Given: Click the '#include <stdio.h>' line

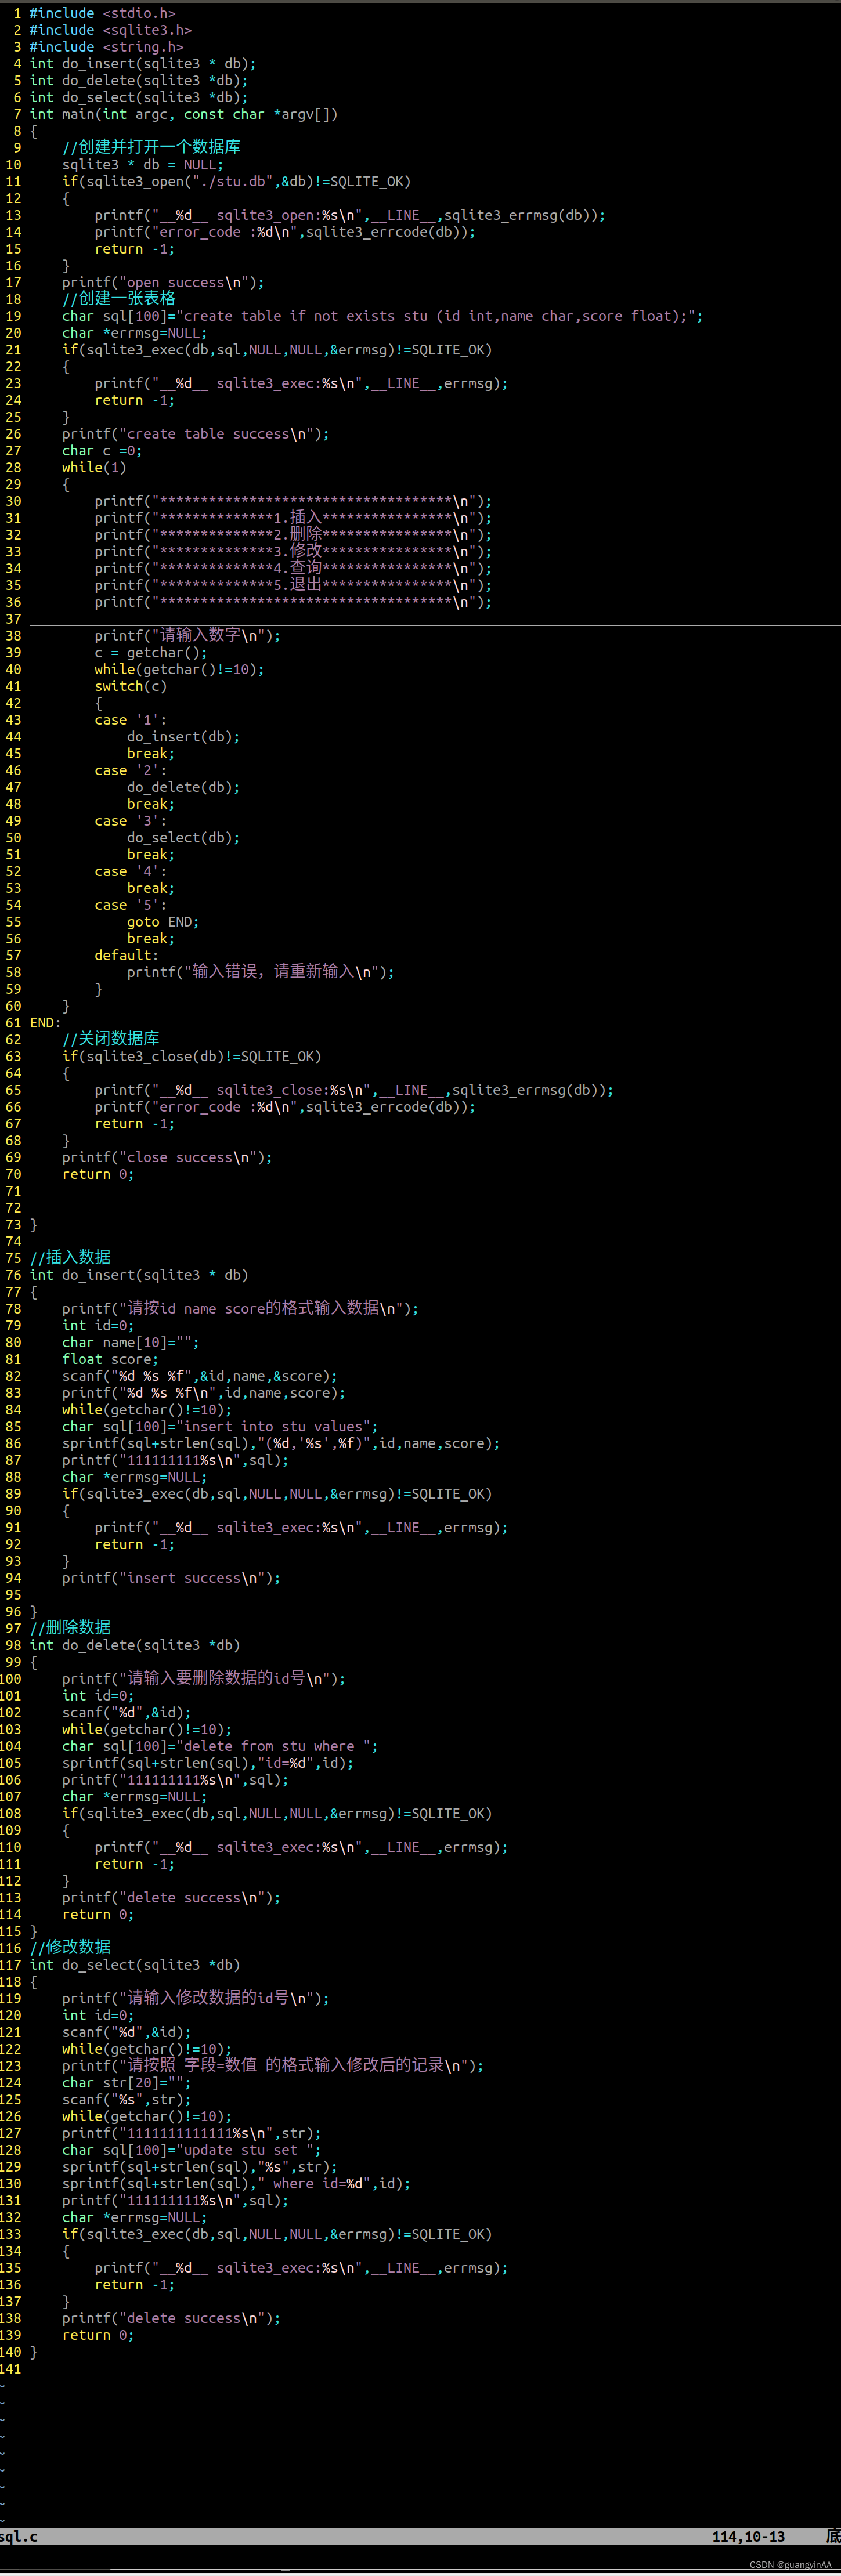Looking at the screenshot, I should point(102,13).
